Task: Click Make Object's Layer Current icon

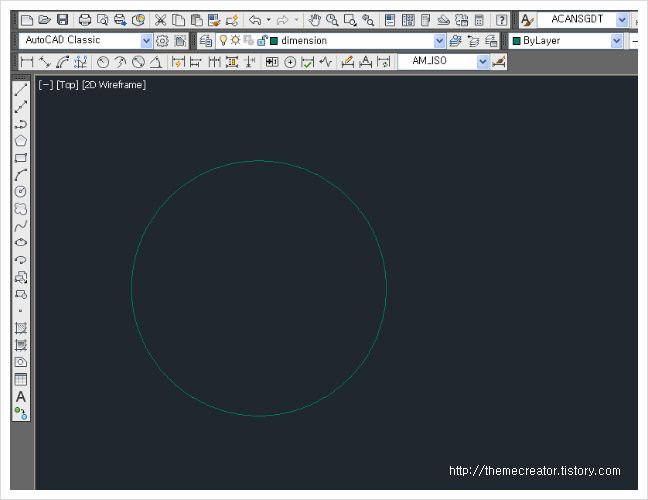Action: click(455, 40)
